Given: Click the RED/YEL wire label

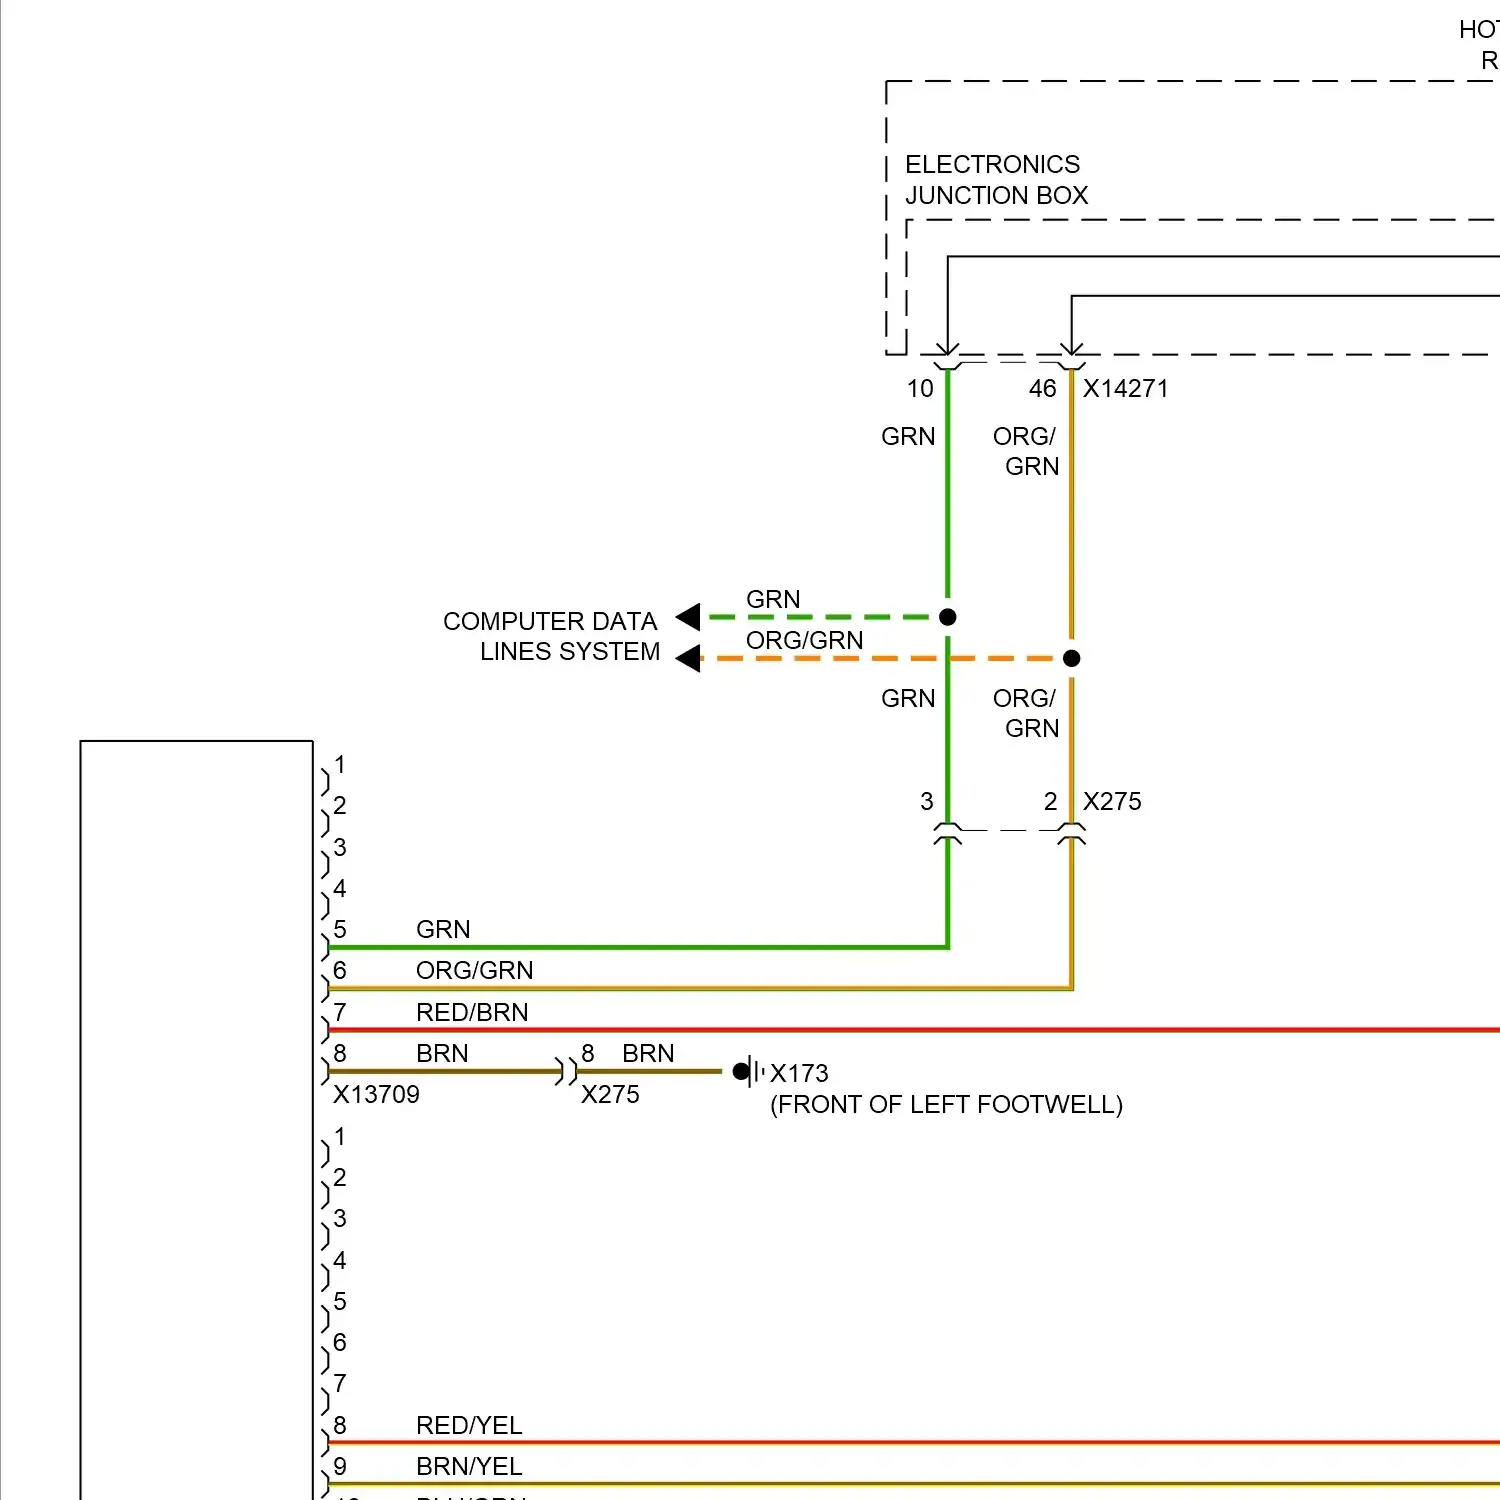Looking at the screenshot, I should coord(469,1426).
